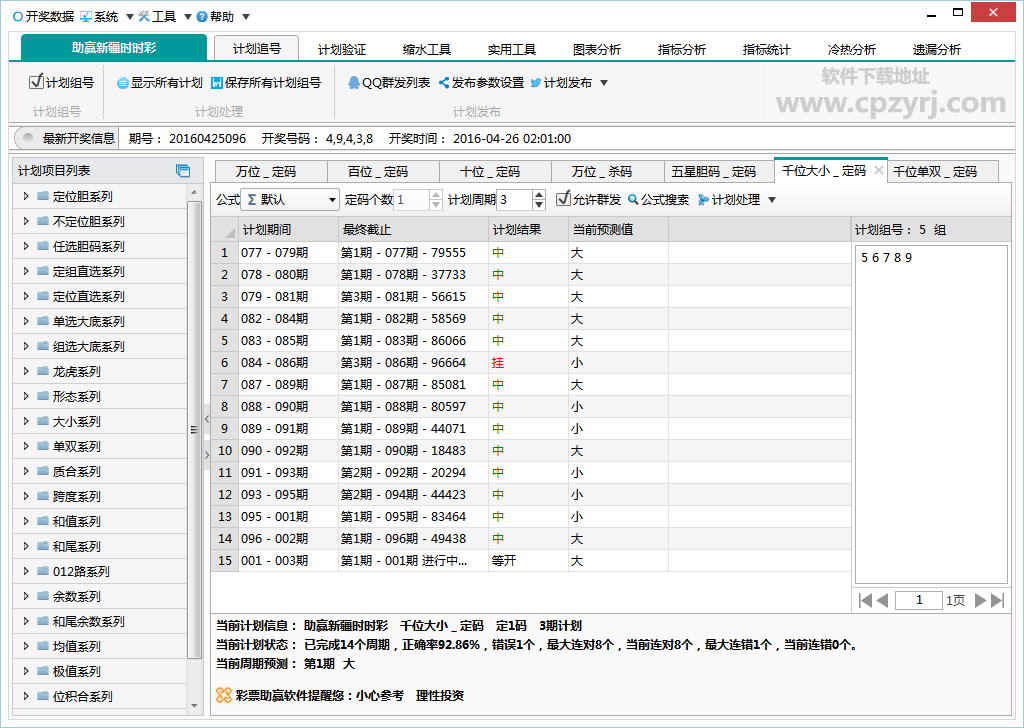Select the 极值系列 folder icon
The width and height of the screenshot is (1024, 728).
(43, 671)
